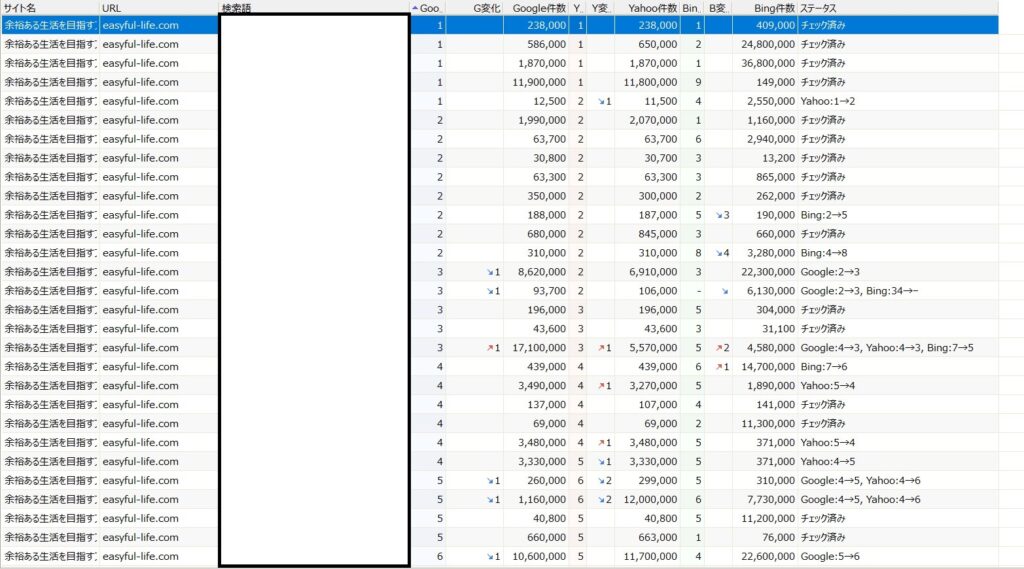This screenshot has width=1024, height=569.
Task: Select Bing count cell 24,800,000
Action: click(x=768, y=44)
